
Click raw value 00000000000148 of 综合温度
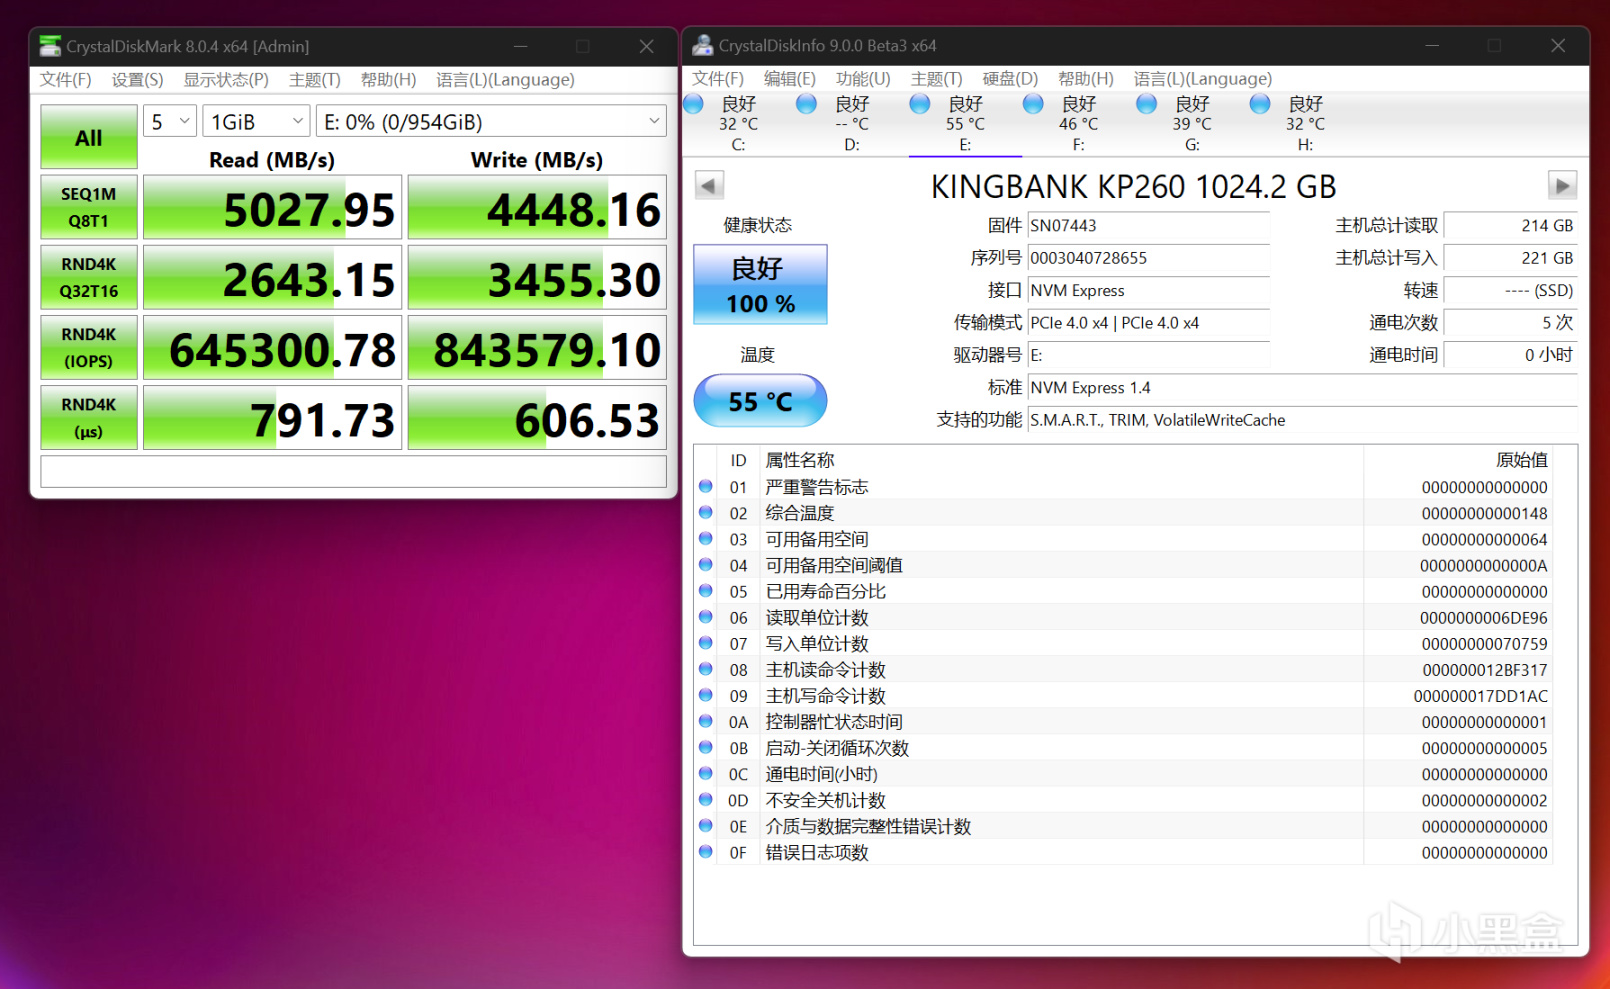pos(1484,513)
